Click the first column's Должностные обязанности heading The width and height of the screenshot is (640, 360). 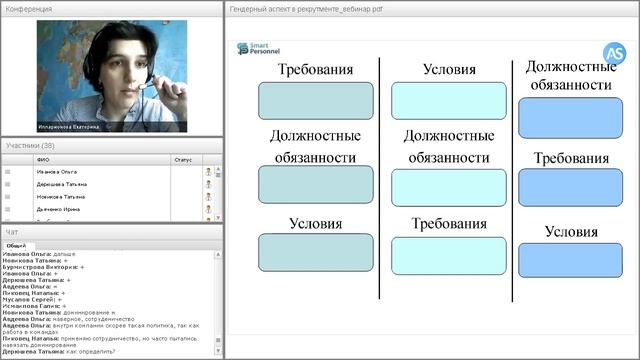click(x=316, y=147)
